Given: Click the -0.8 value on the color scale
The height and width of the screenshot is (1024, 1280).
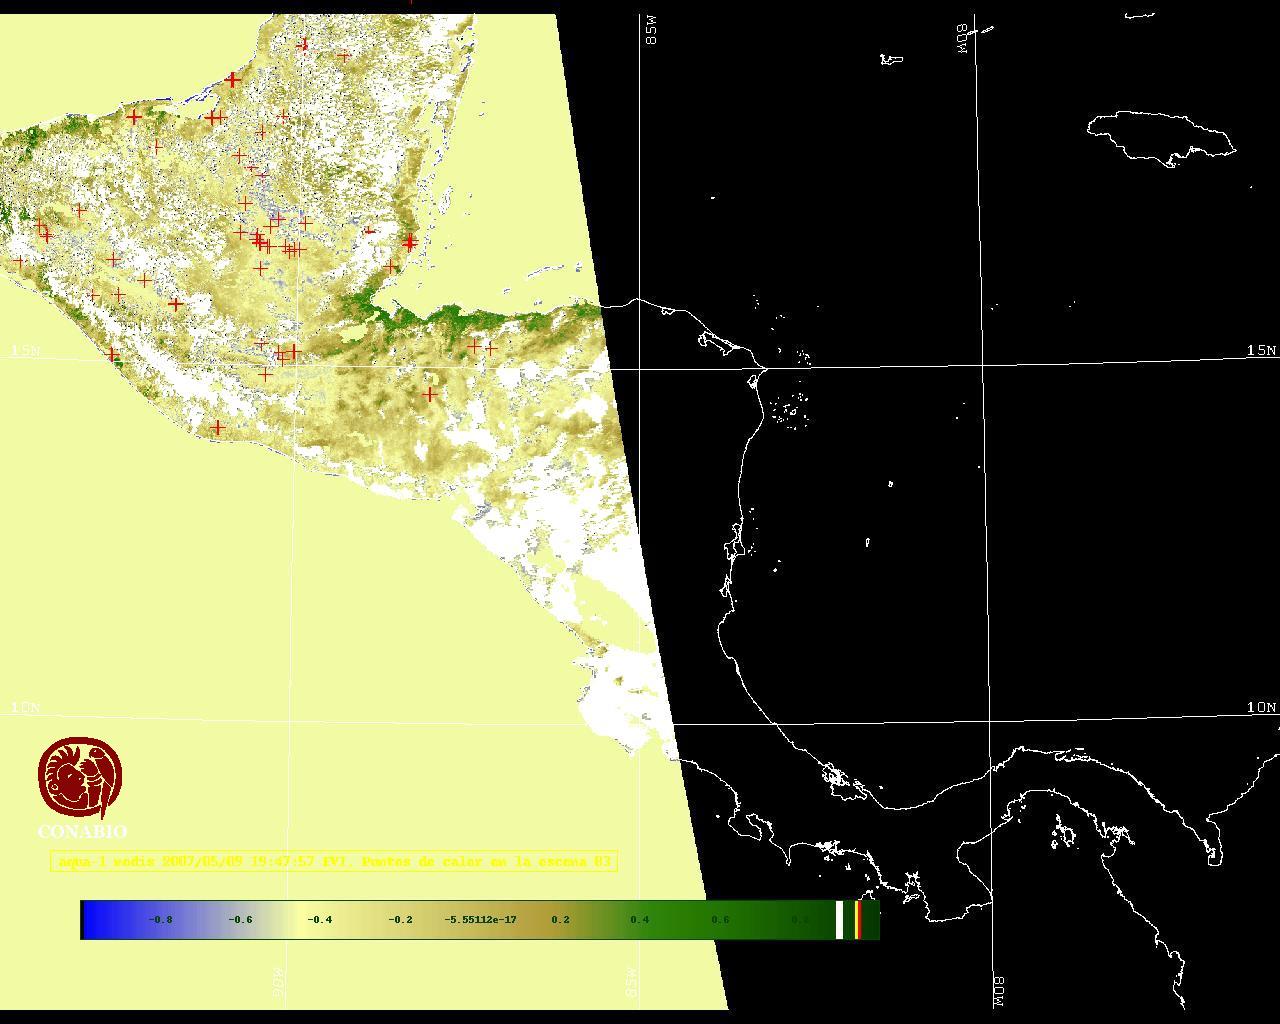Looking at the screenshot, I should [x=160, y=919].
